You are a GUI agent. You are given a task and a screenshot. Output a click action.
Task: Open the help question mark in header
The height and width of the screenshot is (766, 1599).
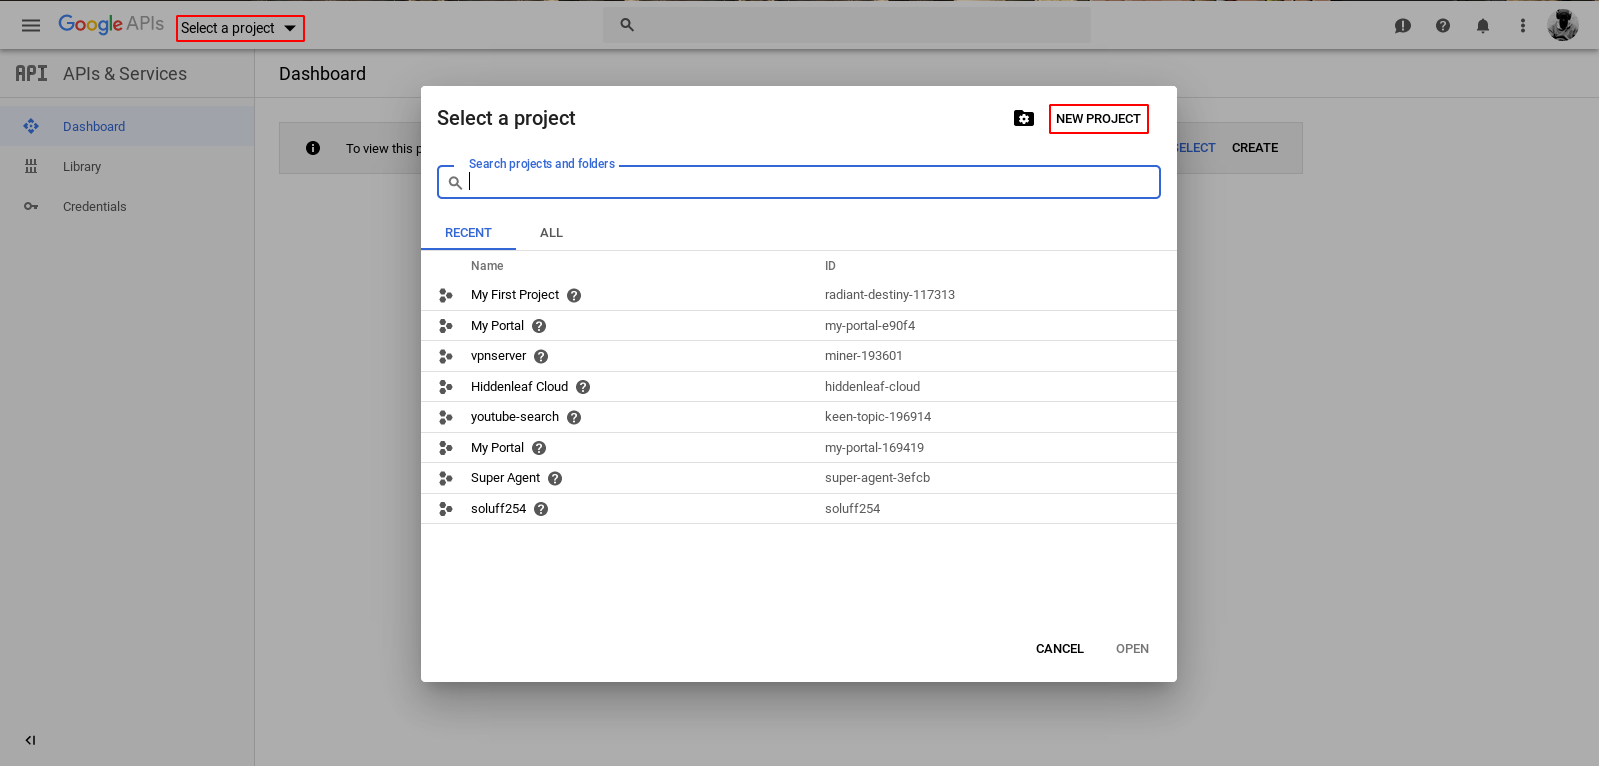[1442, 26]
